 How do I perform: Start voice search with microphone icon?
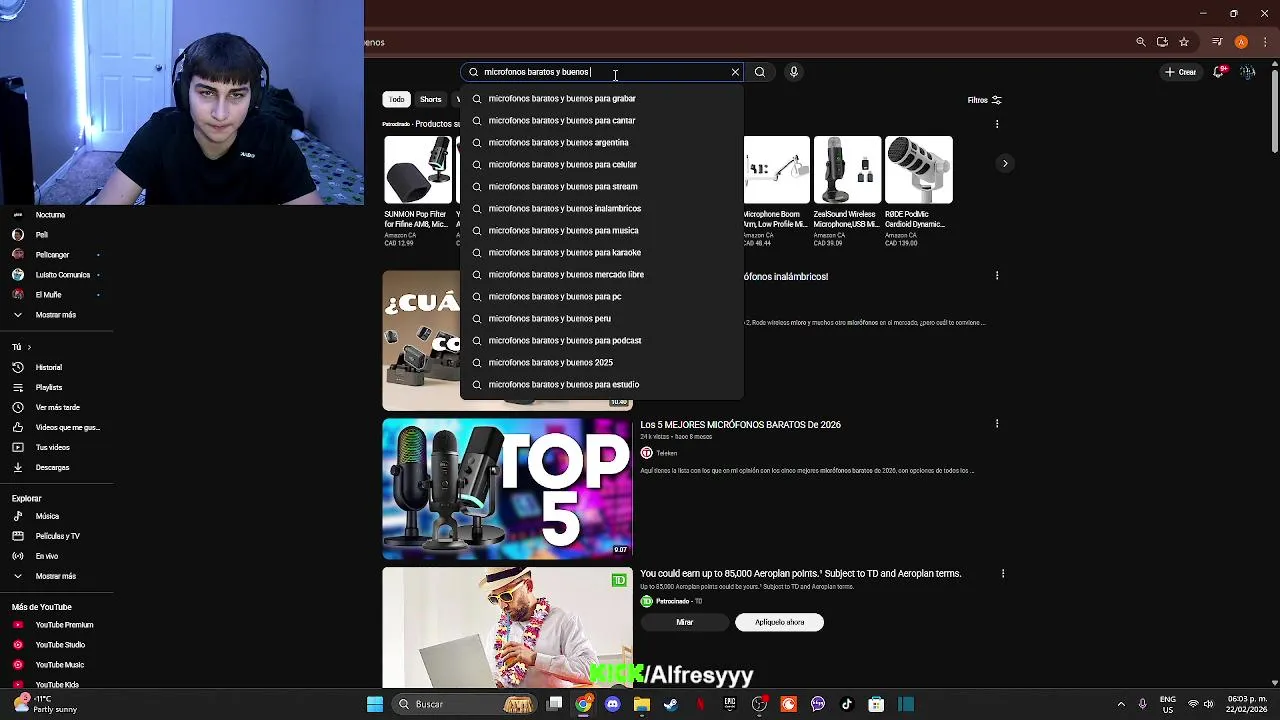[x=794, y=72]
